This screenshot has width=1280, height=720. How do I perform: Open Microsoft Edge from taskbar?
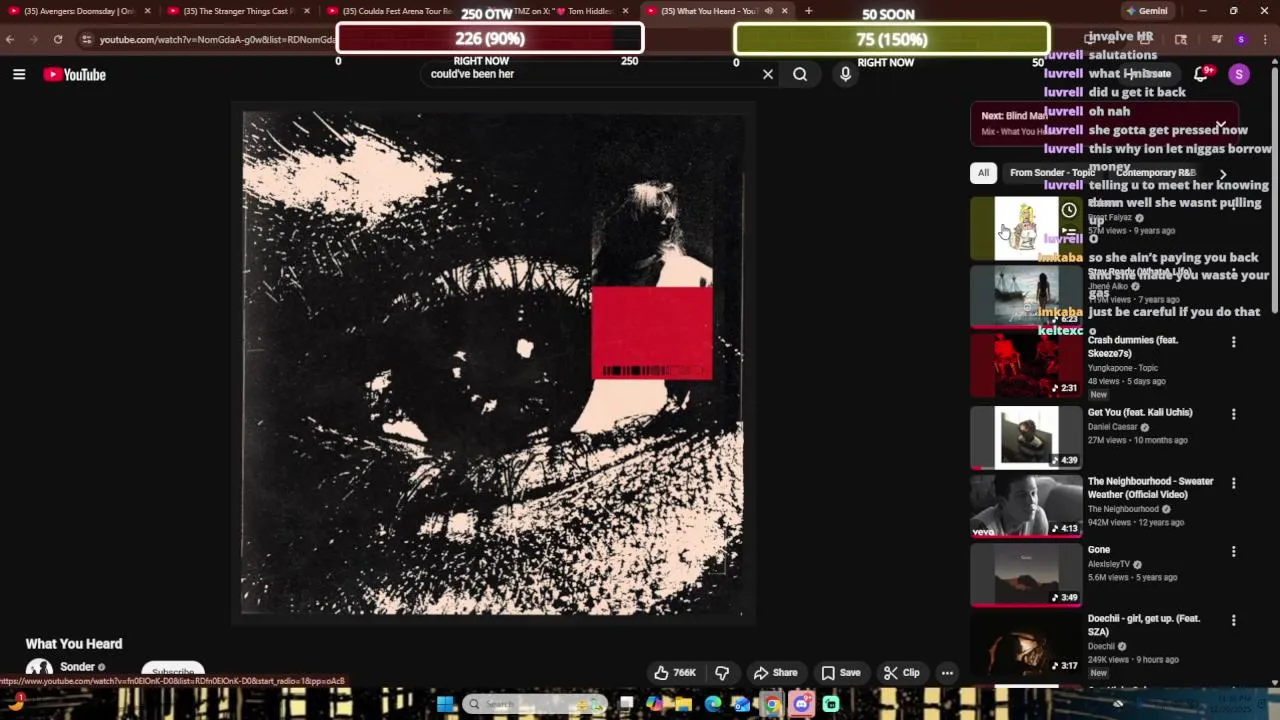point(713,704)
